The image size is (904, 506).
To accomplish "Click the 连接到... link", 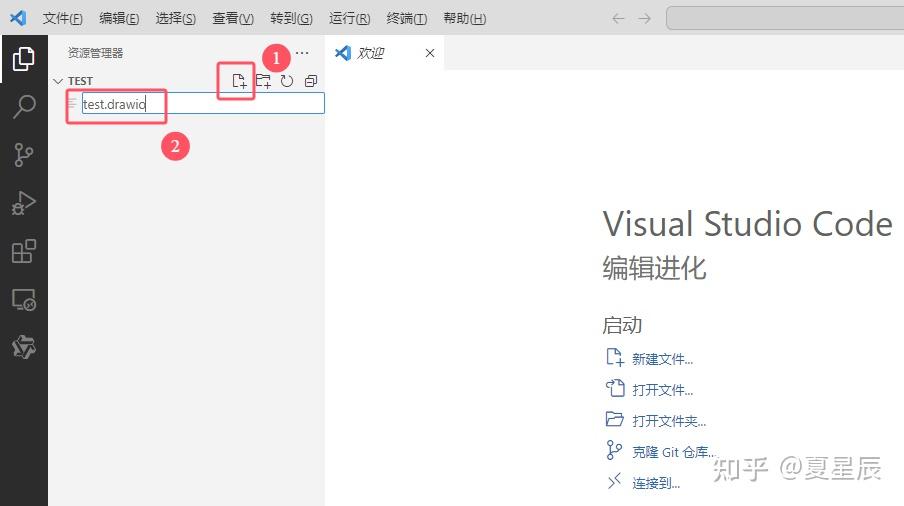I will pos(656,483).
